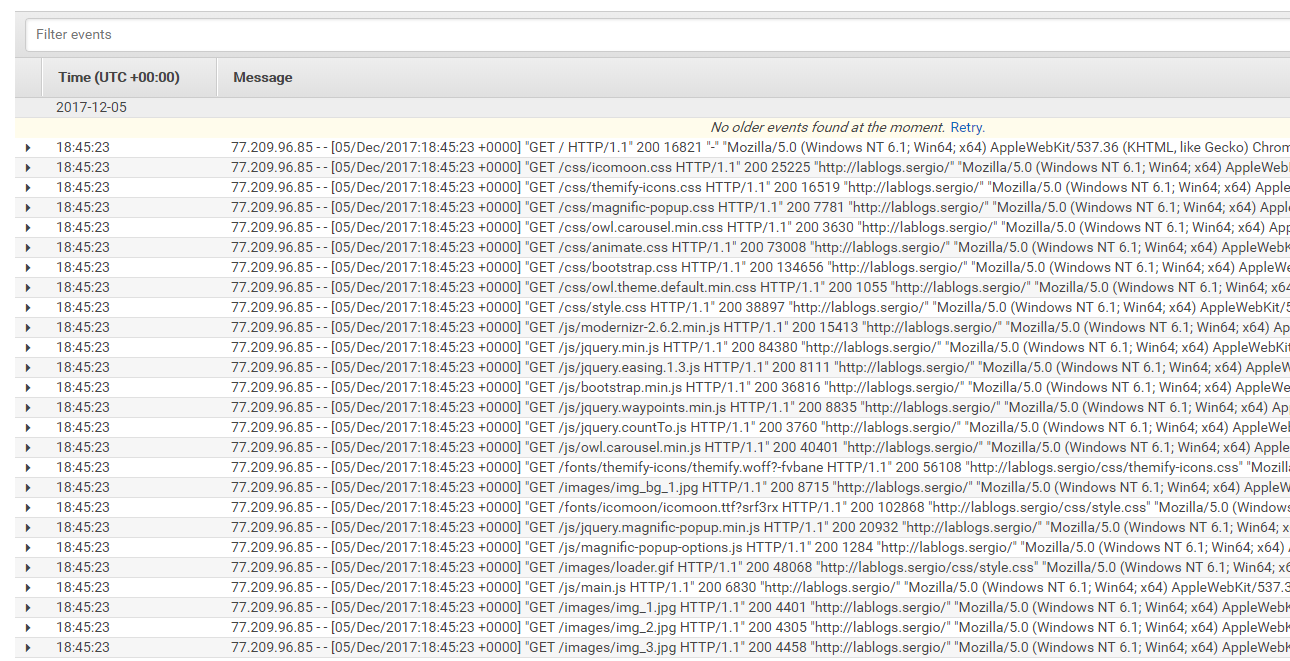Expand the /css/bootstrap.css log event
This screenshot has width=1290, height=661.
point(28,268)
